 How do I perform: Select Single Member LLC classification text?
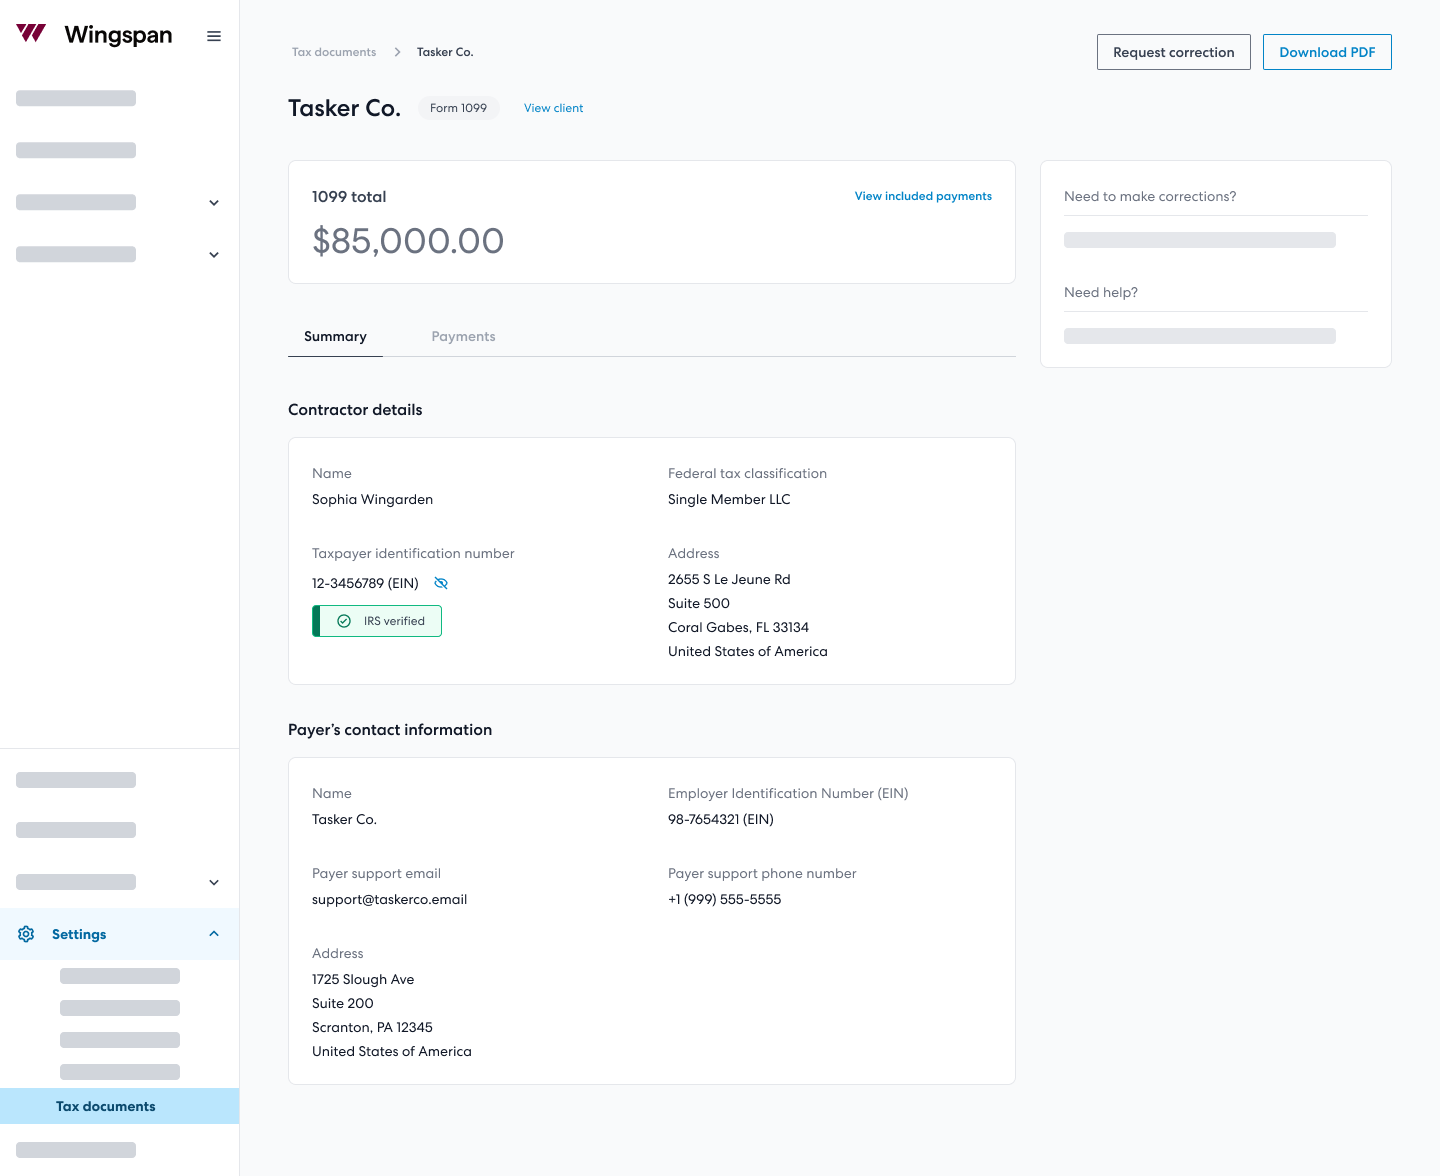coord(729,499)
